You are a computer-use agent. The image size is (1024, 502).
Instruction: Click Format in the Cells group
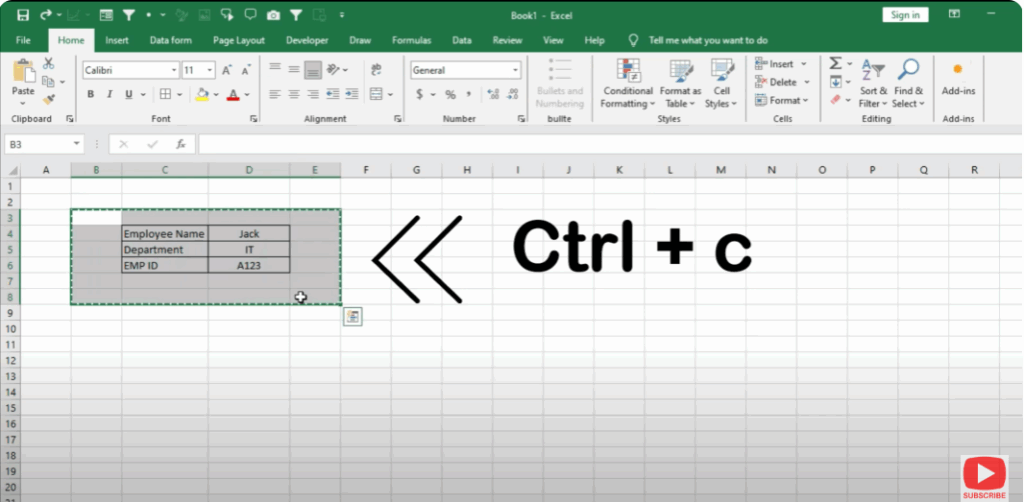click(x=782, y=100)
